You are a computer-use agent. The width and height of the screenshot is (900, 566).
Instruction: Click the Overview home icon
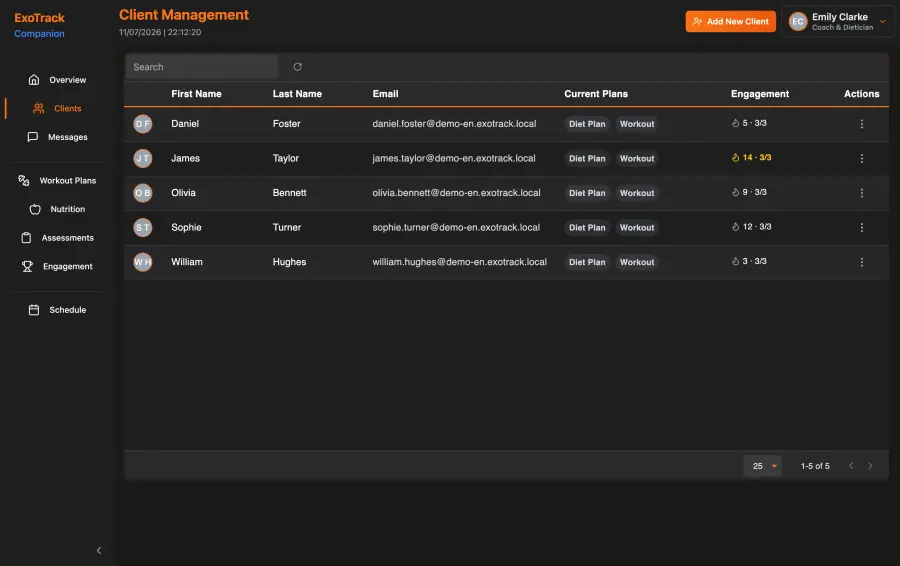point(34,80)
